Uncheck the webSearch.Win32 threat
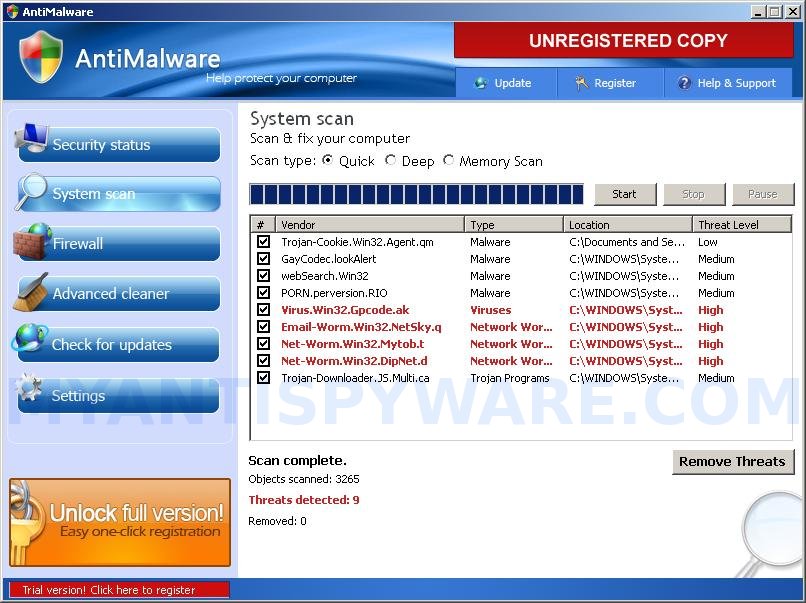806x603 pixels. click(x=264, y=276)
